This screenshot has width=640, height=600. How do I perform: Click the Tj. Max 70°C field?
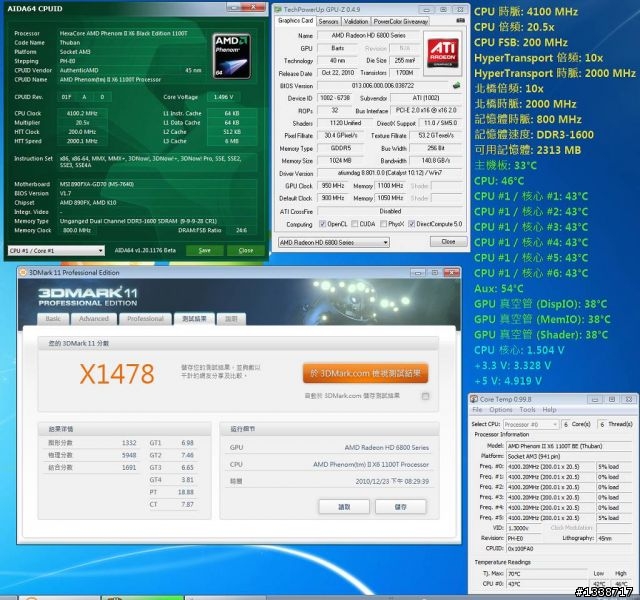point(547,573)
